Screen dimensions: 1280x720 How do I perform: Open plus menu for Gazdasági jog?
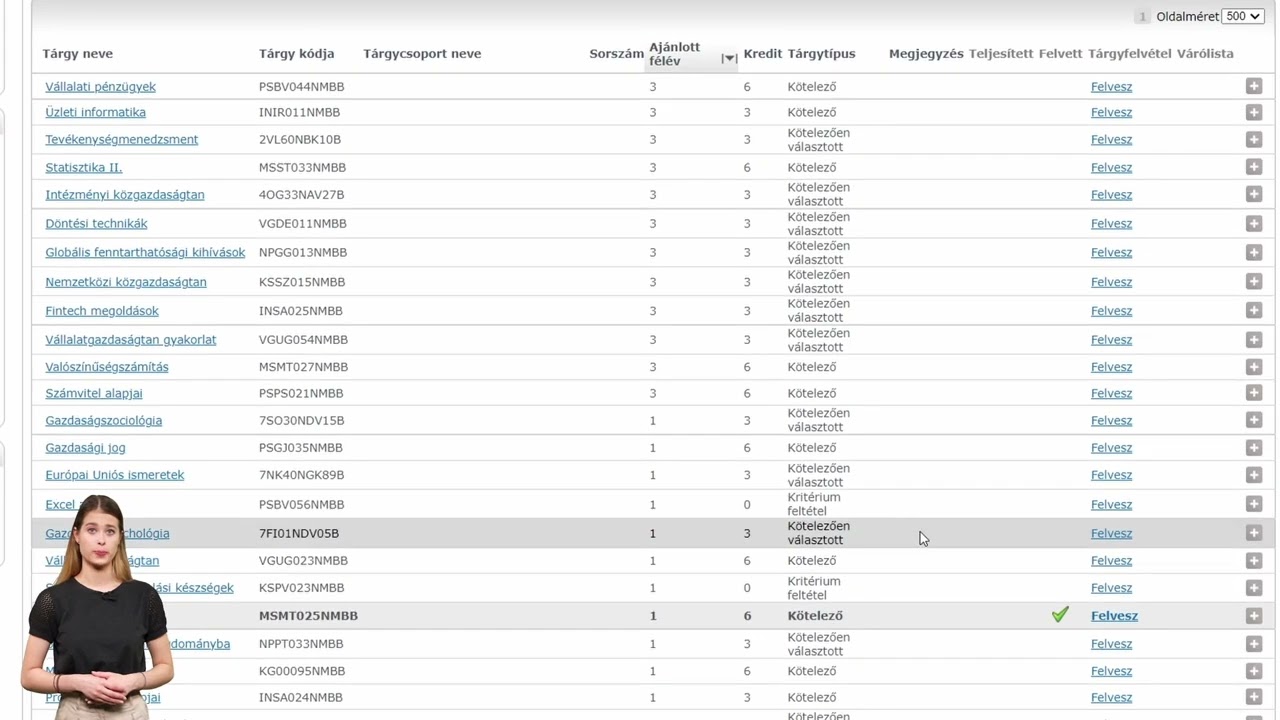click(x=1254, y=447)
